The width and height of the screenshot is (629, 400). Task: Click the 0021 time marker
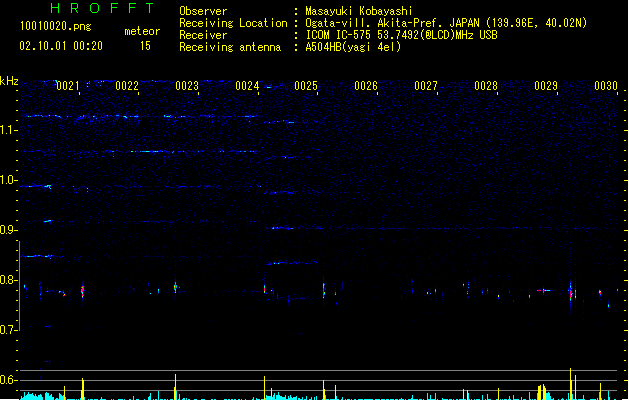coord(67,86)
